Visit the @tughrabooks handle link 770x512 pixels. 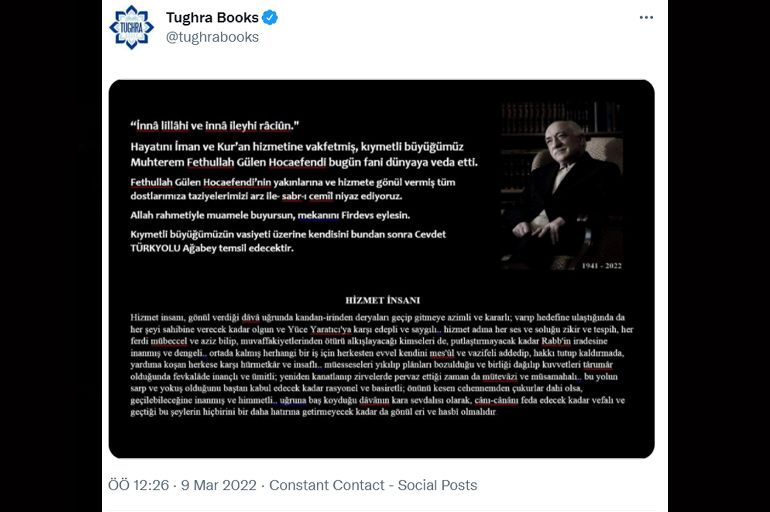[x=212, y=37]
